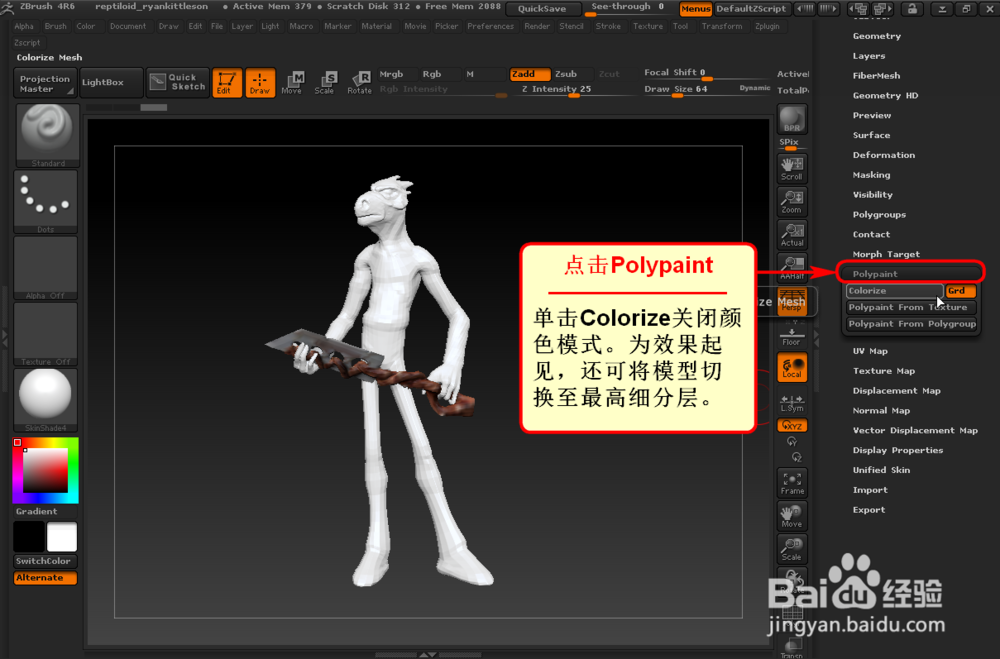The image size is (1000, 659).
Task: Pick a color in the color picker
Action: click(x=46, y=471)
